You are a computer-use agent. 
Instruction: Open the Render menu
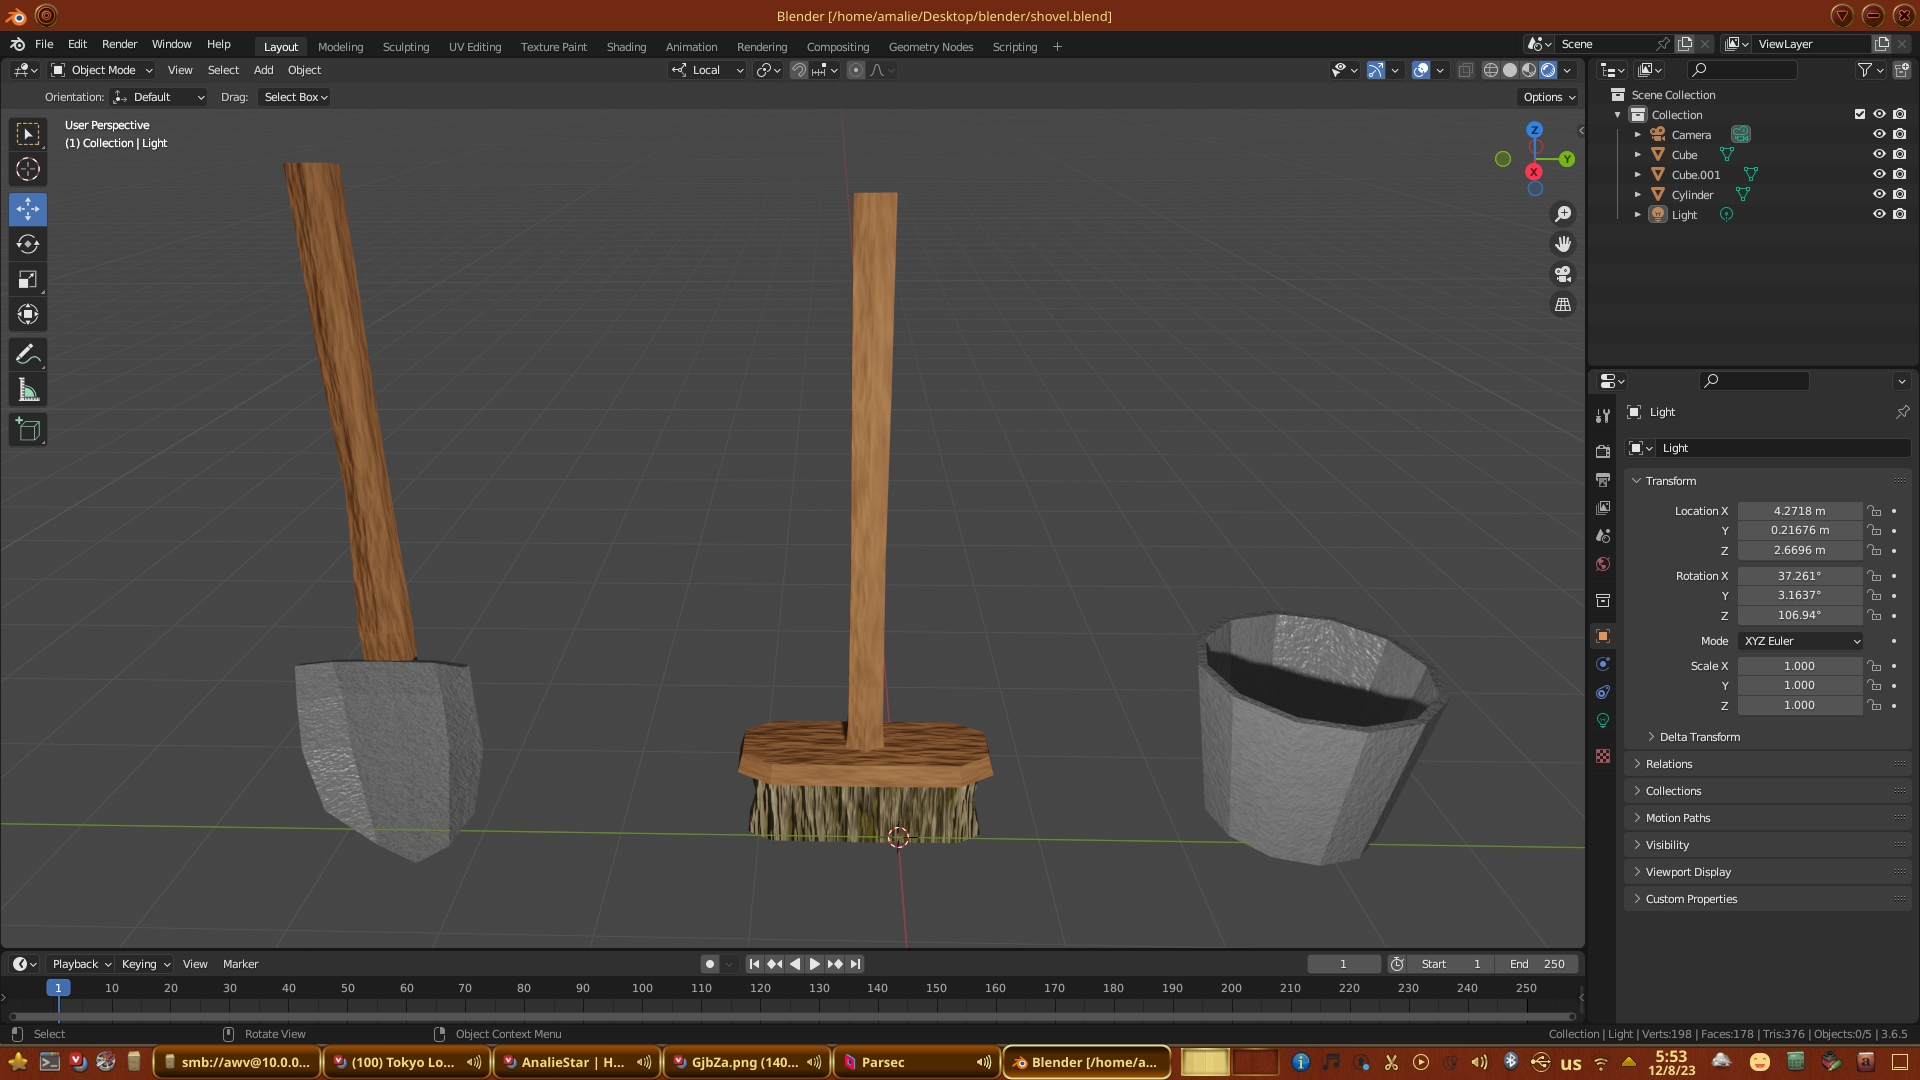click(119, 44)
